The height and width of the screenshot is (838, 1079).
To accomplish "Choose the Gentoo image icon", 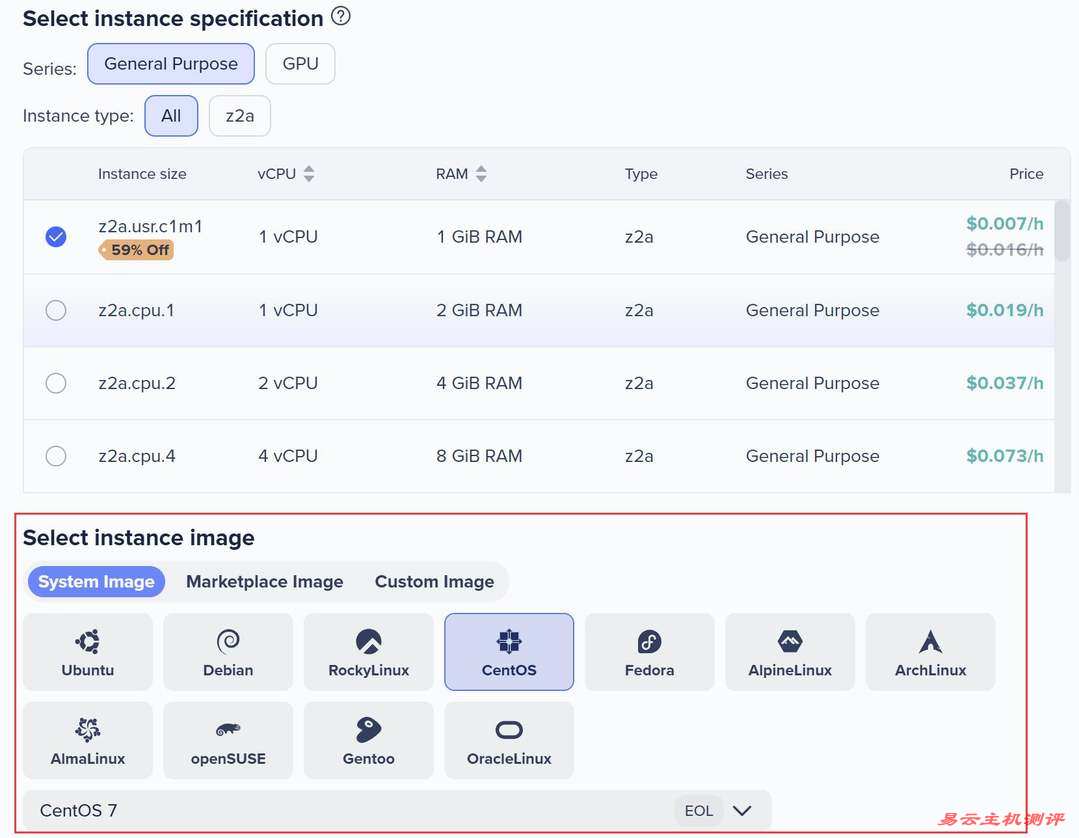I will click(369, 740).
